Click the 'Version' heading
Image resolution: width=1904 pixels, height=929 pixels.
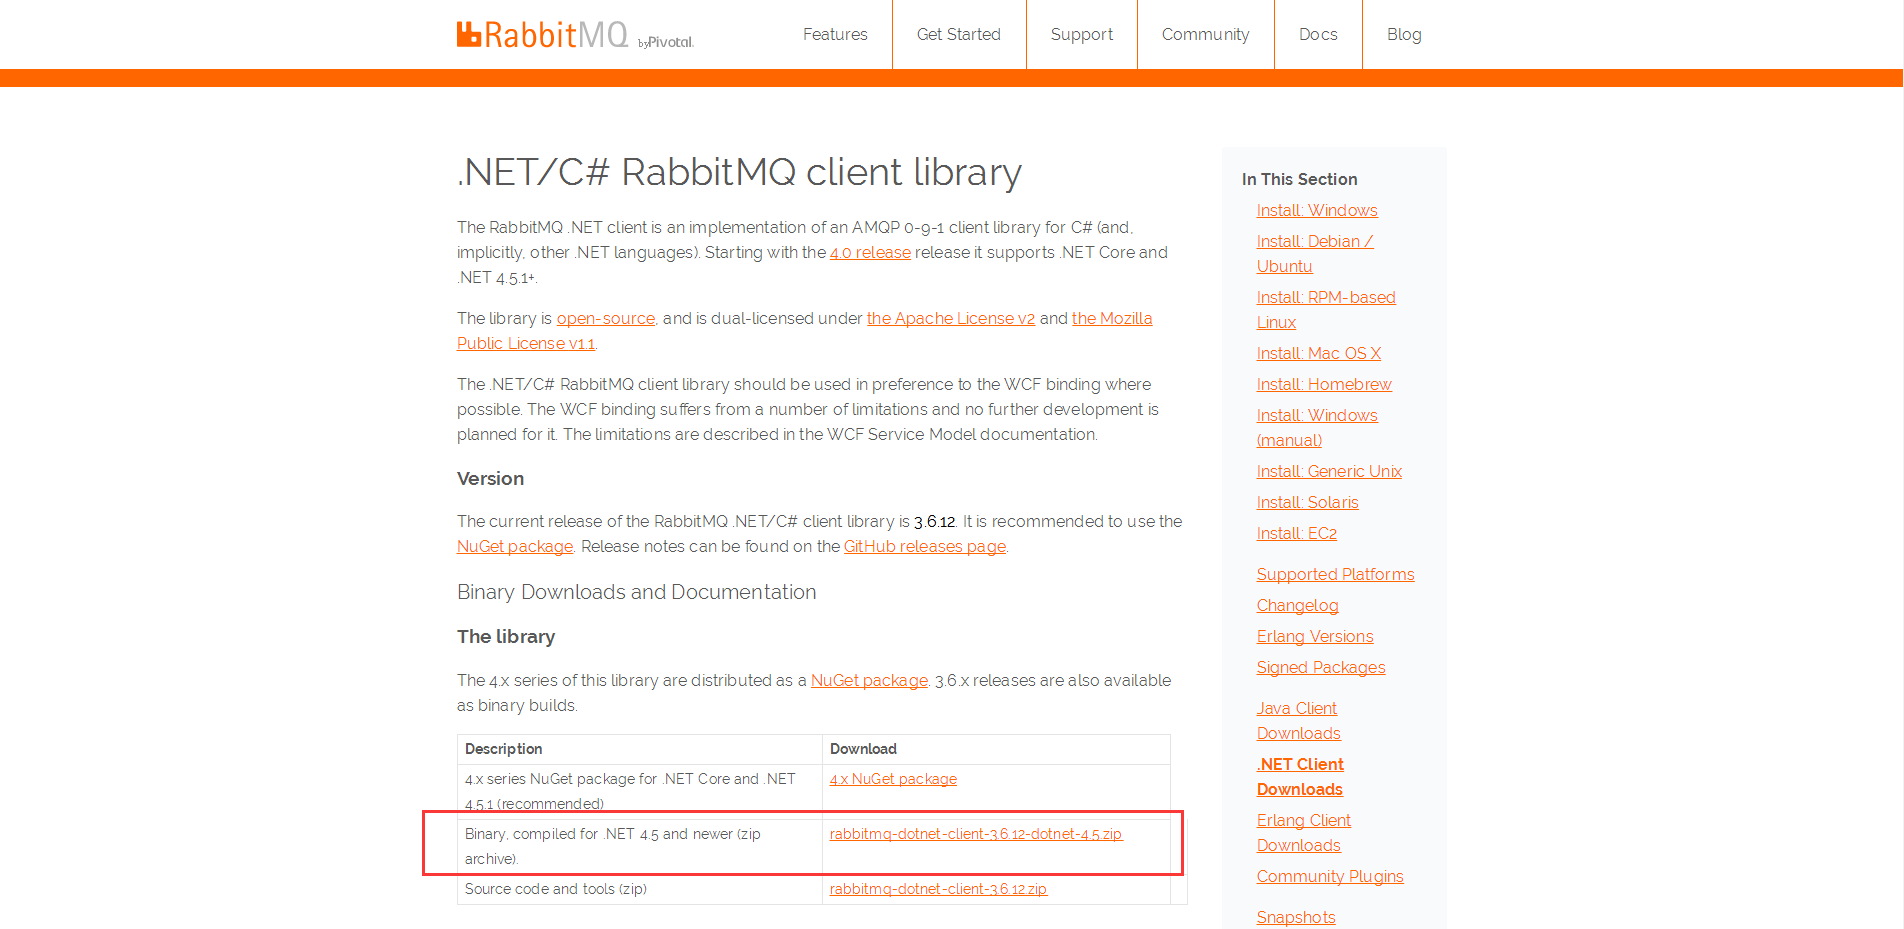[490, 479]
